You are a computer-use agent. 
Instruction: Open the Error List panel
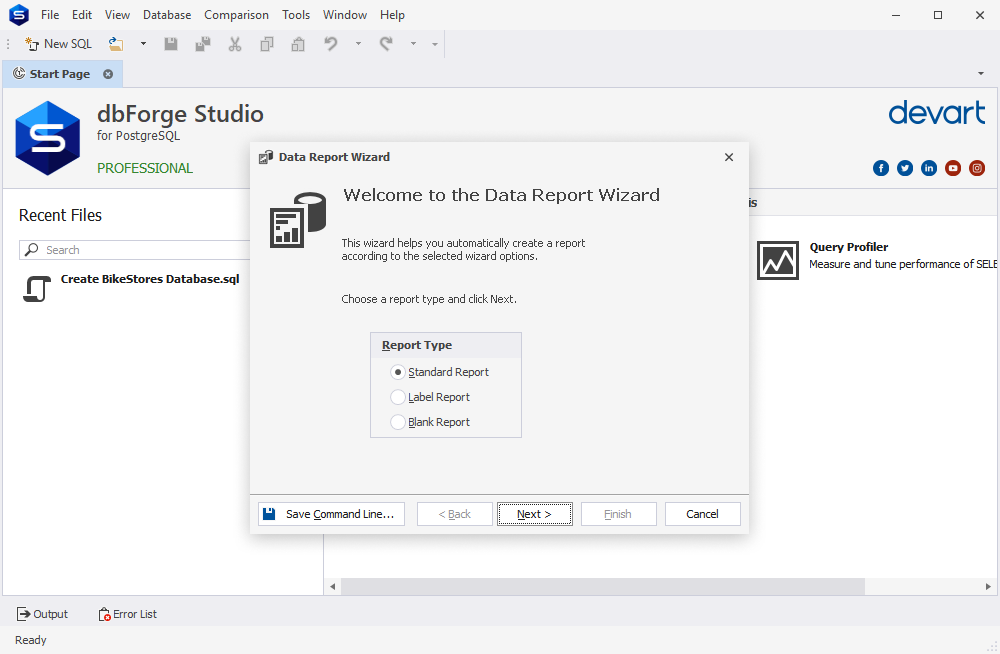tap(128, 614)
